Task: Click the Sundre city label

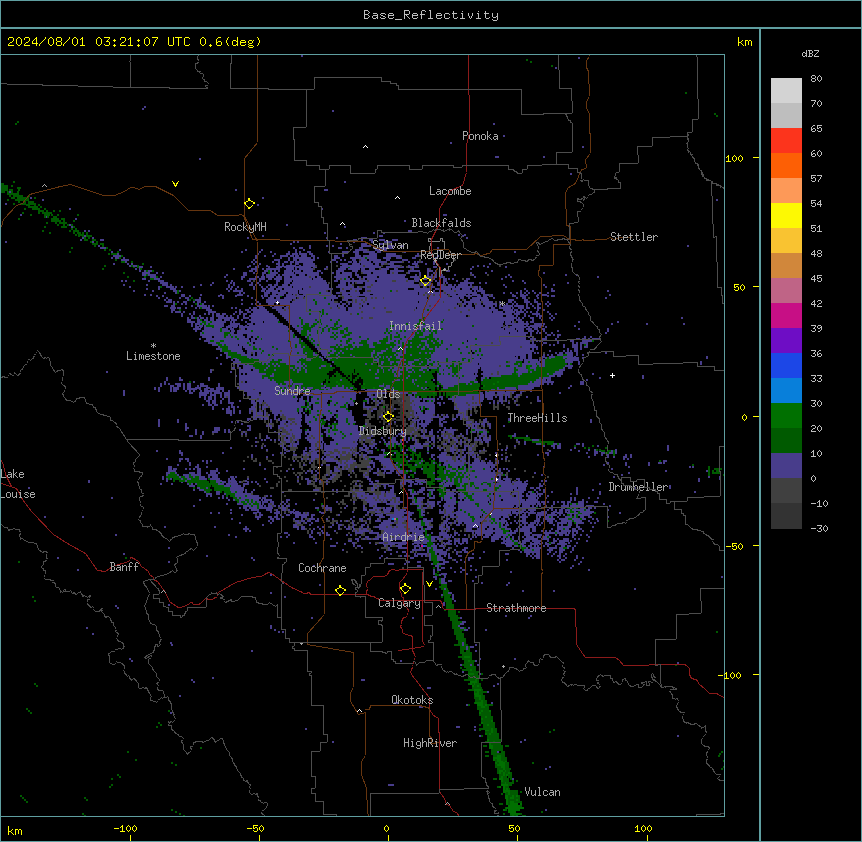Action: tap(292, 391)
